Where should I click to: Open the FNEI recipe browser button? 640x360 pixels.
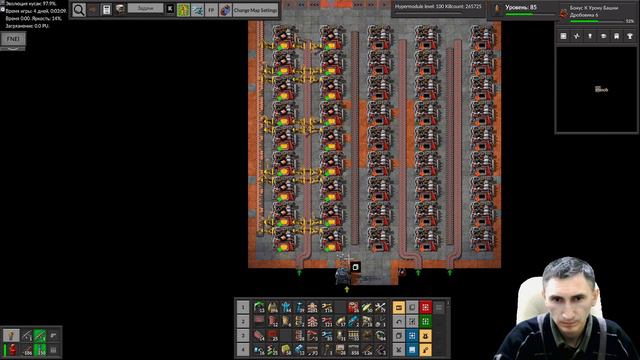(x=13, y=39)
